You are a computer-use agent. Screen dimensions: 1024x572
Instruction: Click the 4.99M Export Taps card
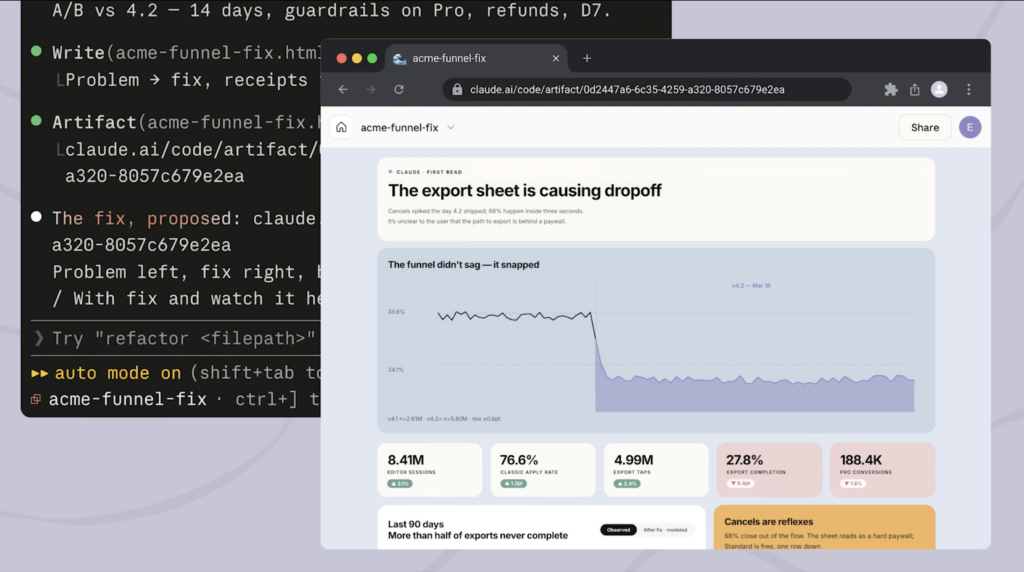pos(656,470)
